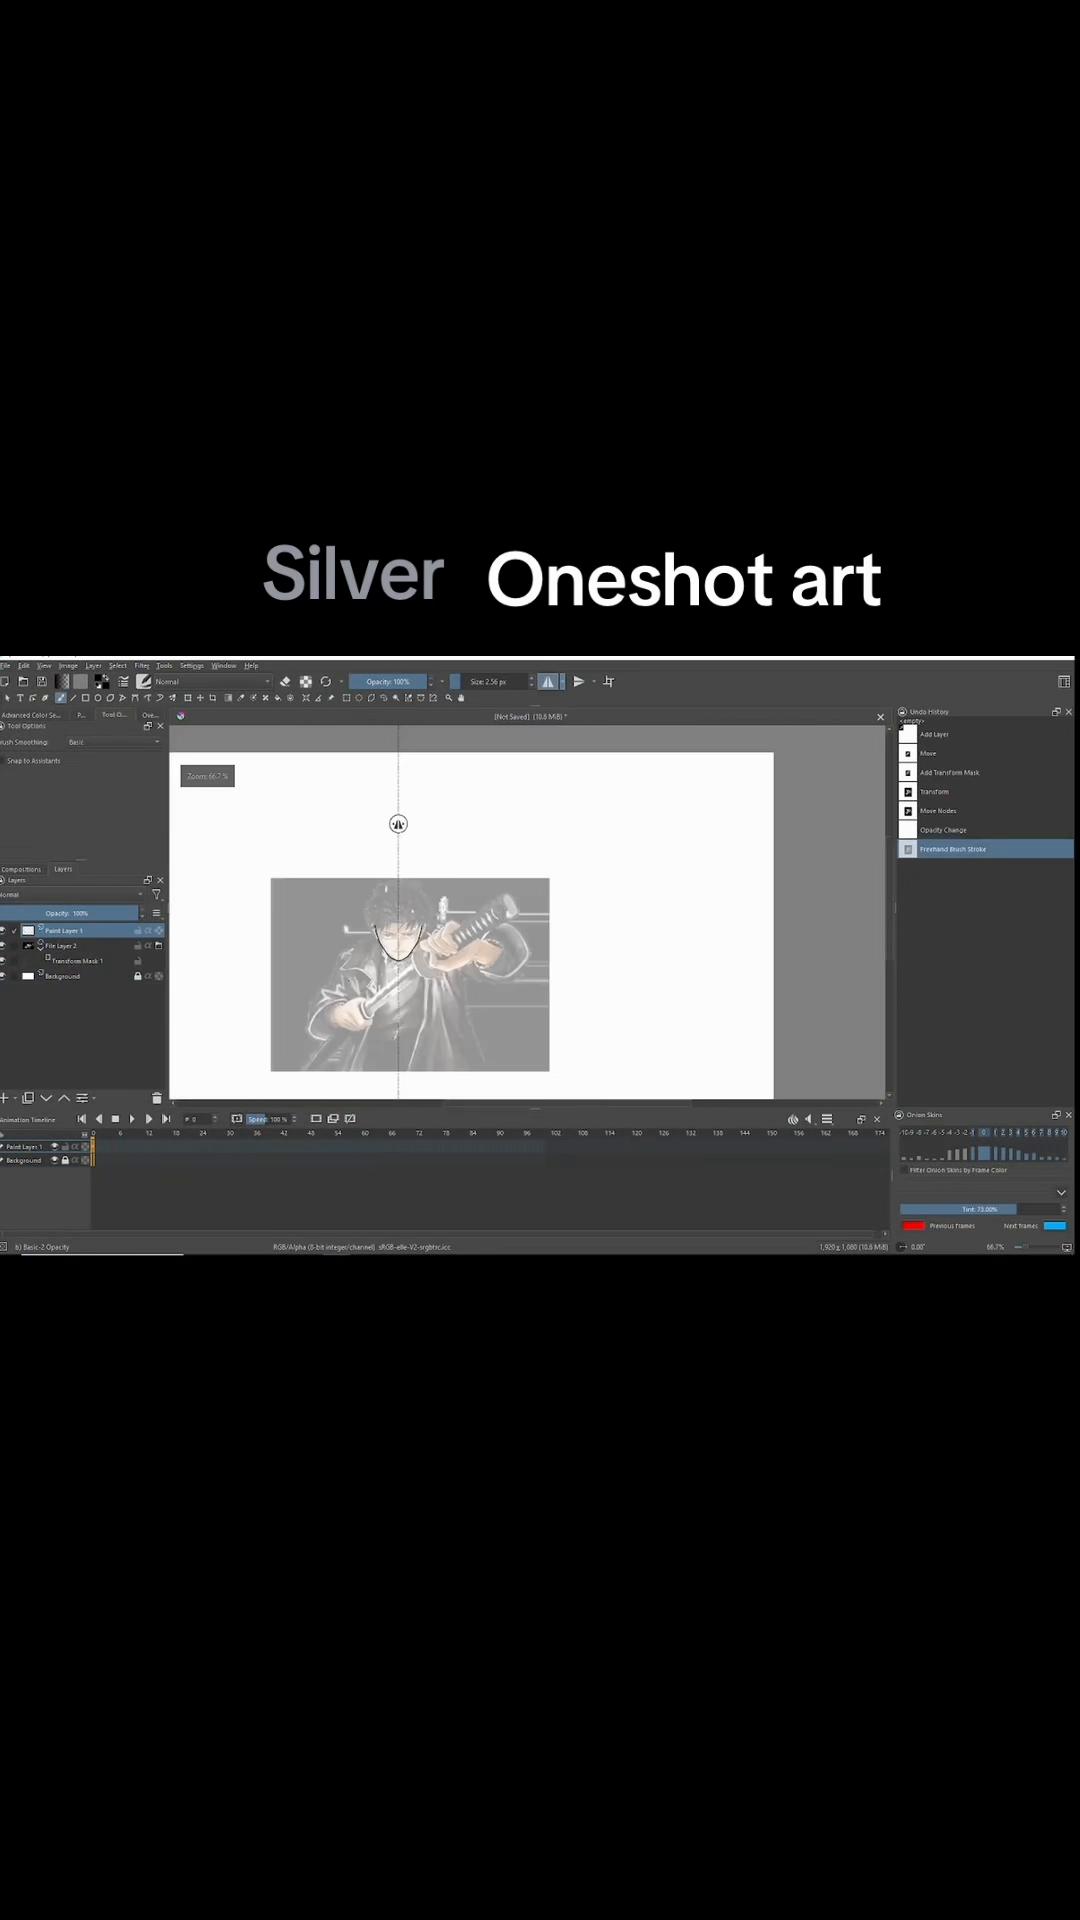The image size is (1080, 1920).
Task: Open the Settings menu
Action: [191, 665]
